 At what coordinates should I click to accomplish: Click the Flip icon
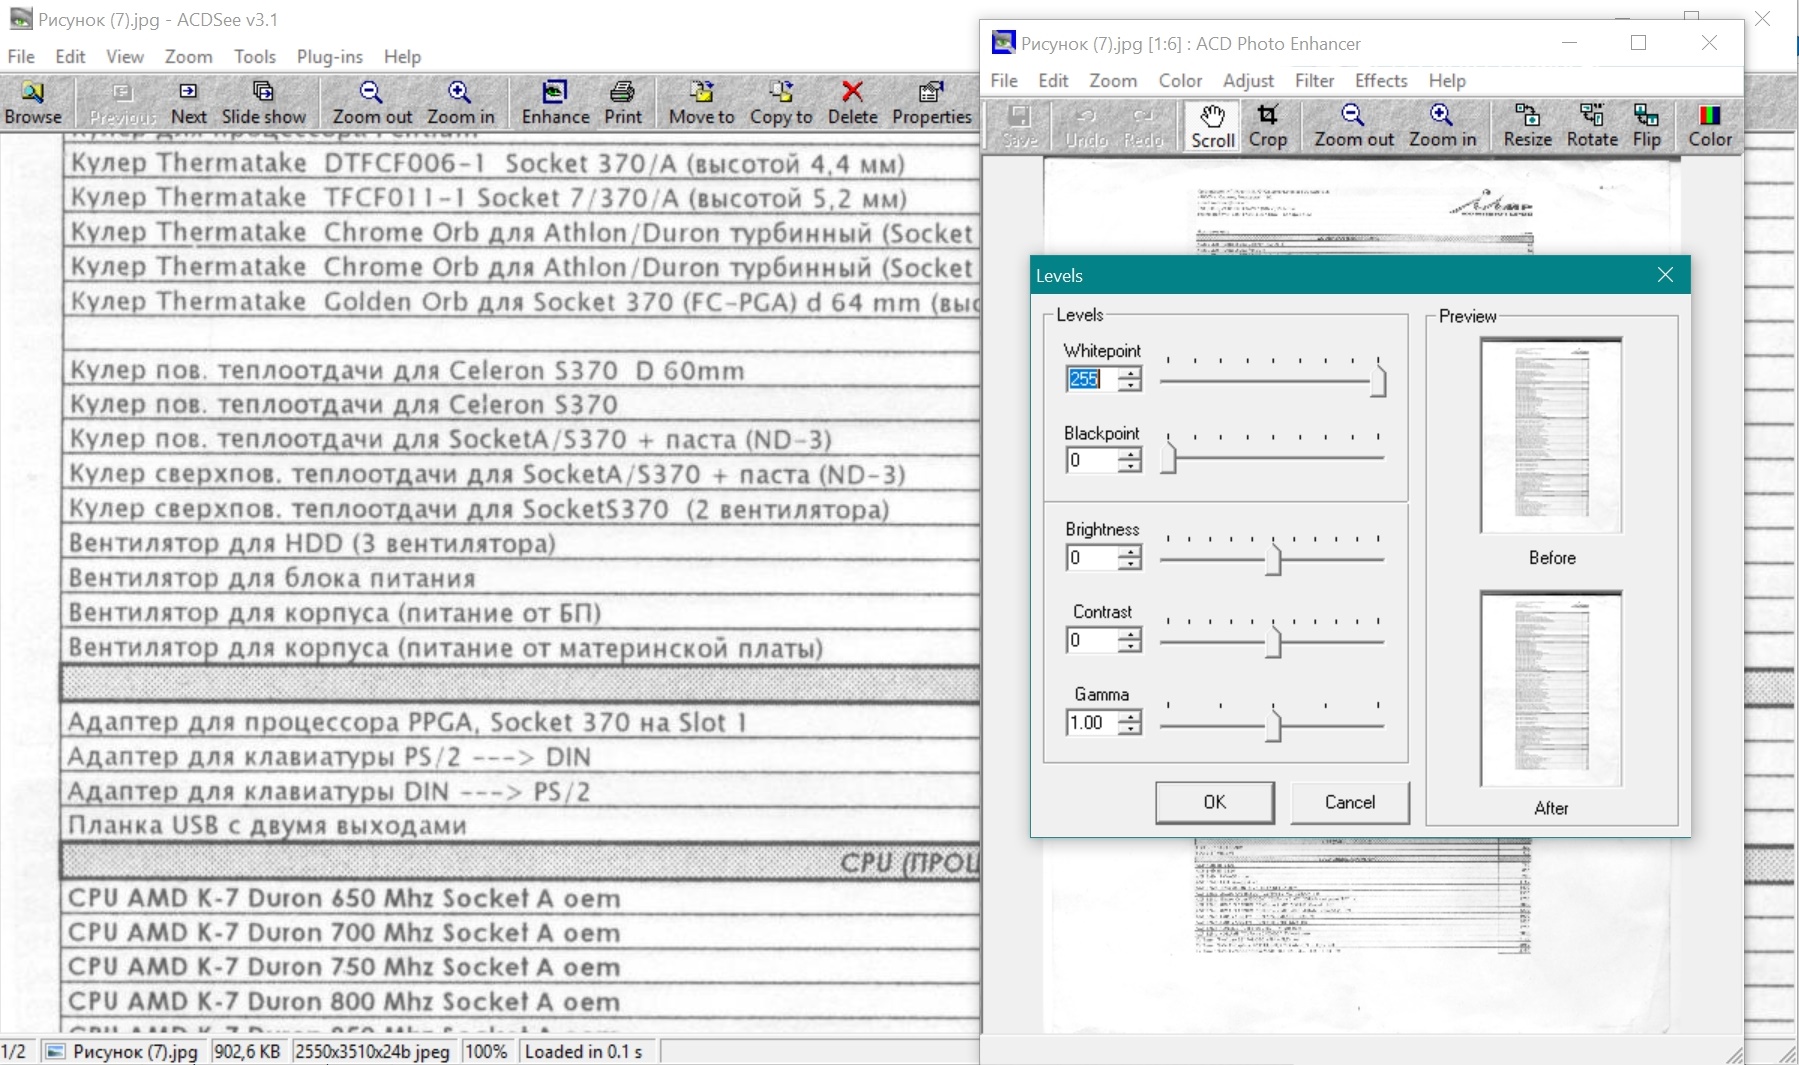click(1646, 126)
